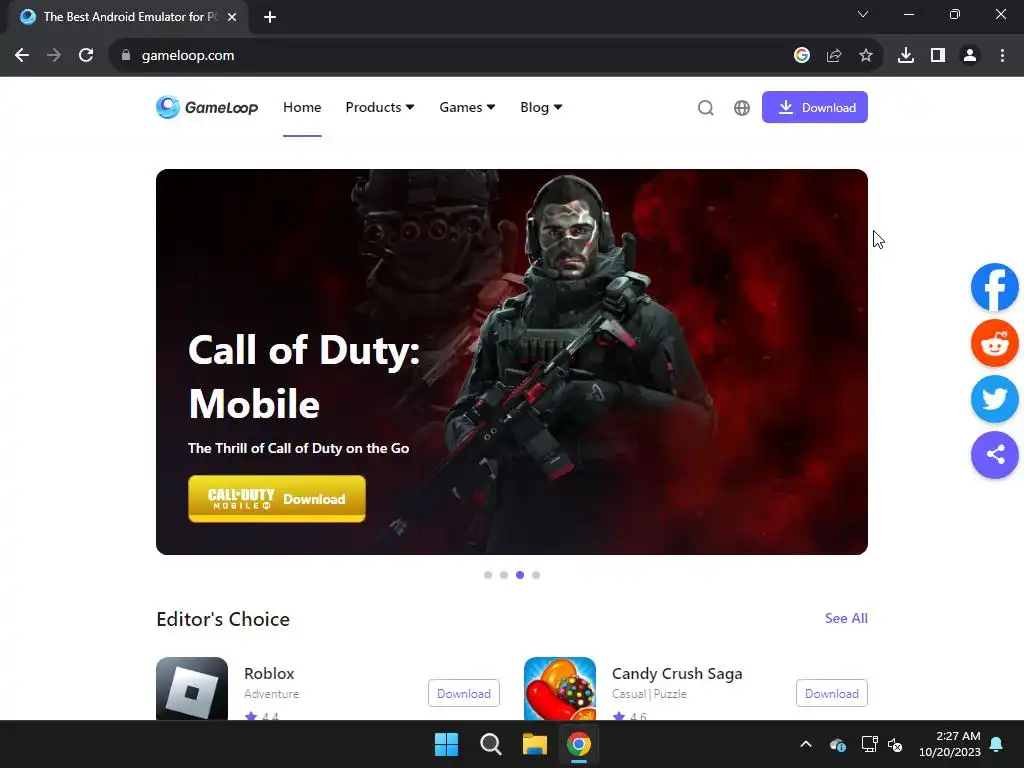Open the taskbar clock and date
This screenshot has width=1024, height=768.
coord(950,744)
